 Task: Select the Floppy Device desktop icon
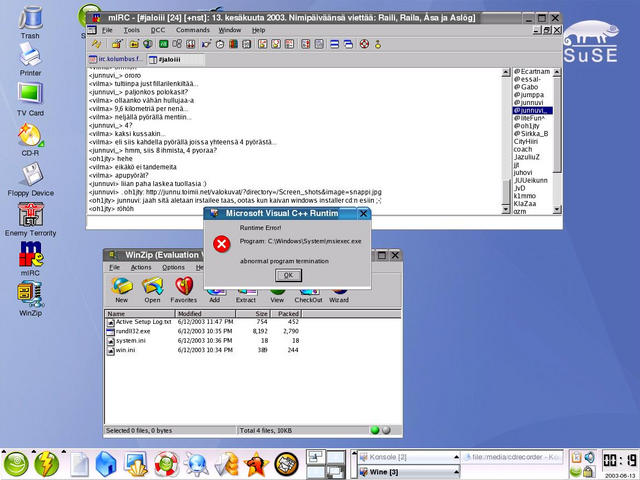(x=31, y=180)
